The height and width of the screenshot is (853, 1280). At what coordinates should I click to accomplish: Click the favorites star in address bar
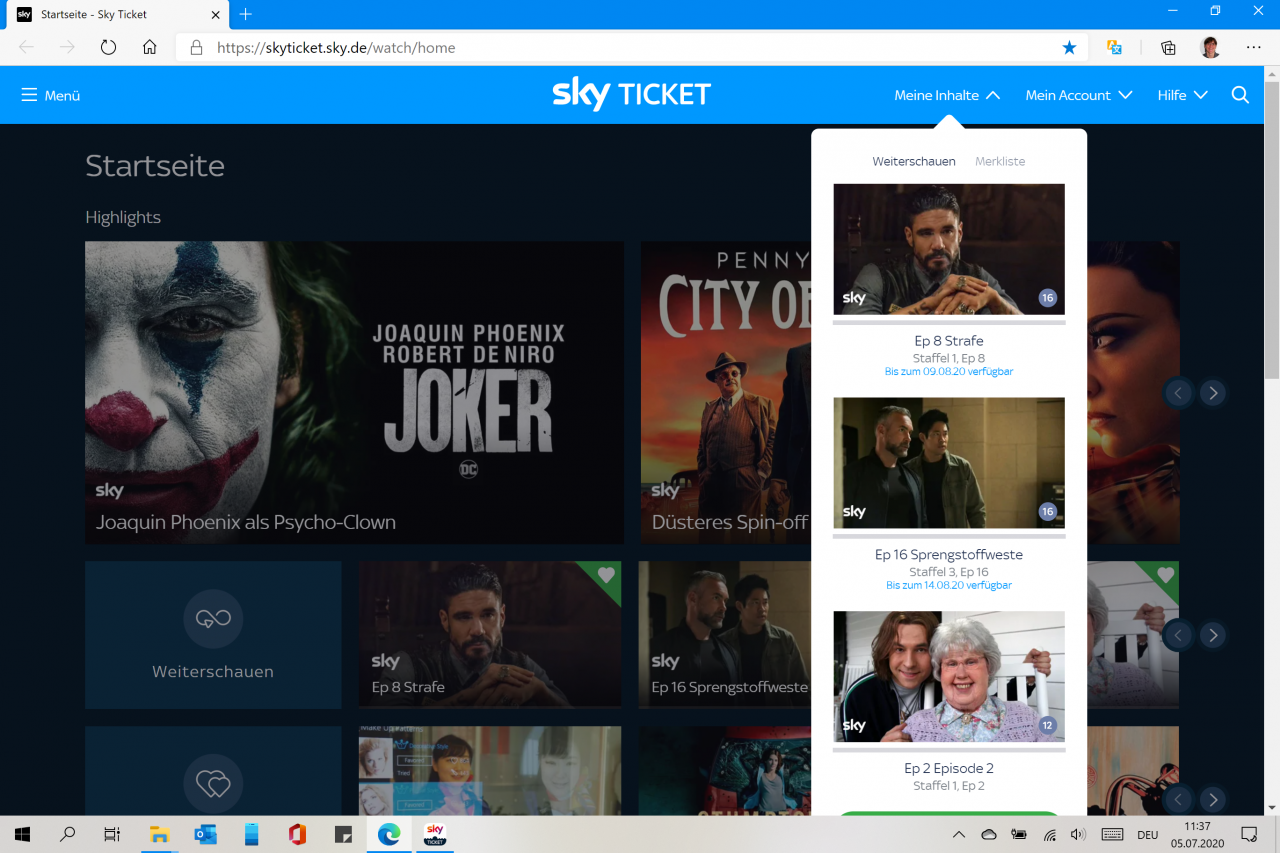(x=1069, y=47)
